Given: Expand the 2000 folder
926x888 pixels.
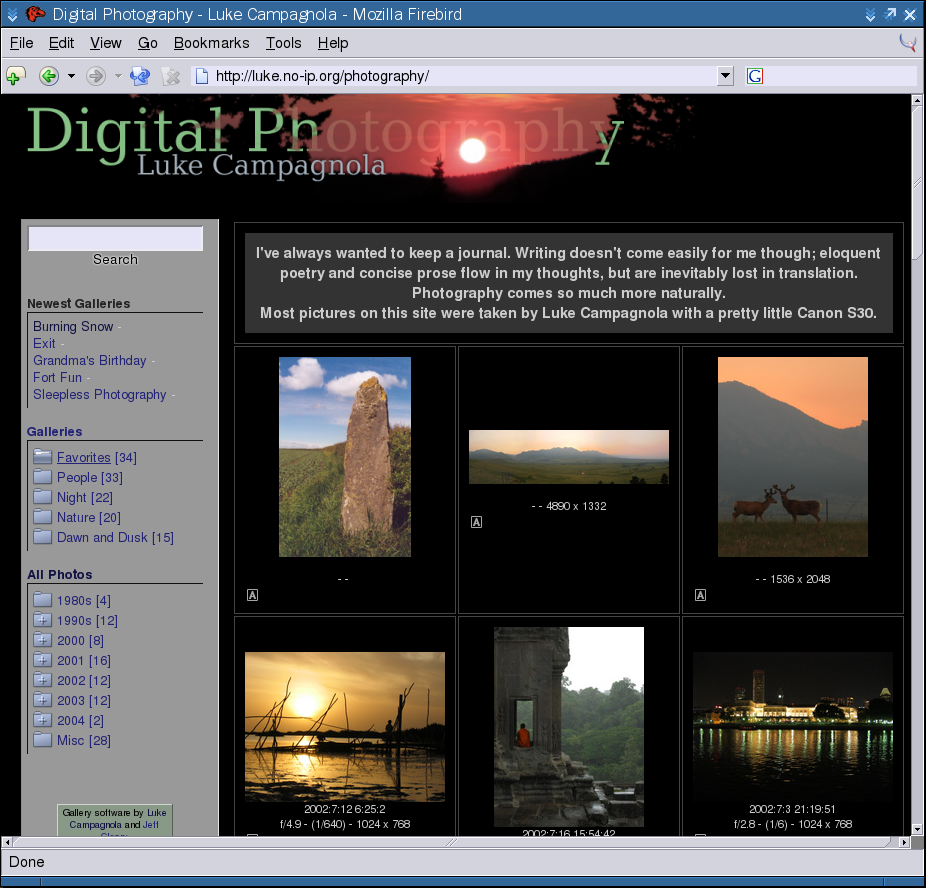Looking at the screenshot, I should point(43,641).
